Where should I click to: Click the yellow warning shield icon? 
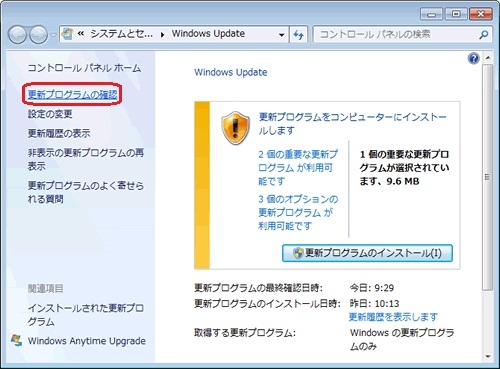click(x=236, y=128)
